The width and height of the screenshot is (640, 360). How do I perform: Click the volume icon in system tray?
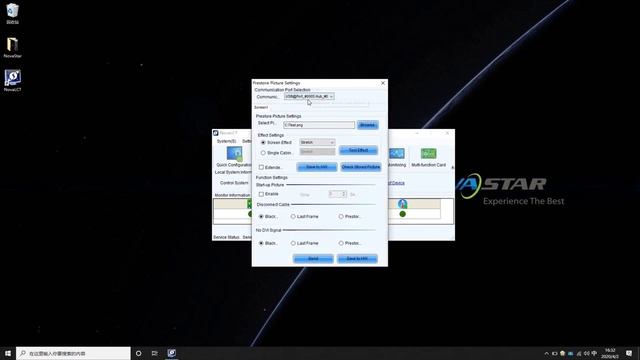586,353
